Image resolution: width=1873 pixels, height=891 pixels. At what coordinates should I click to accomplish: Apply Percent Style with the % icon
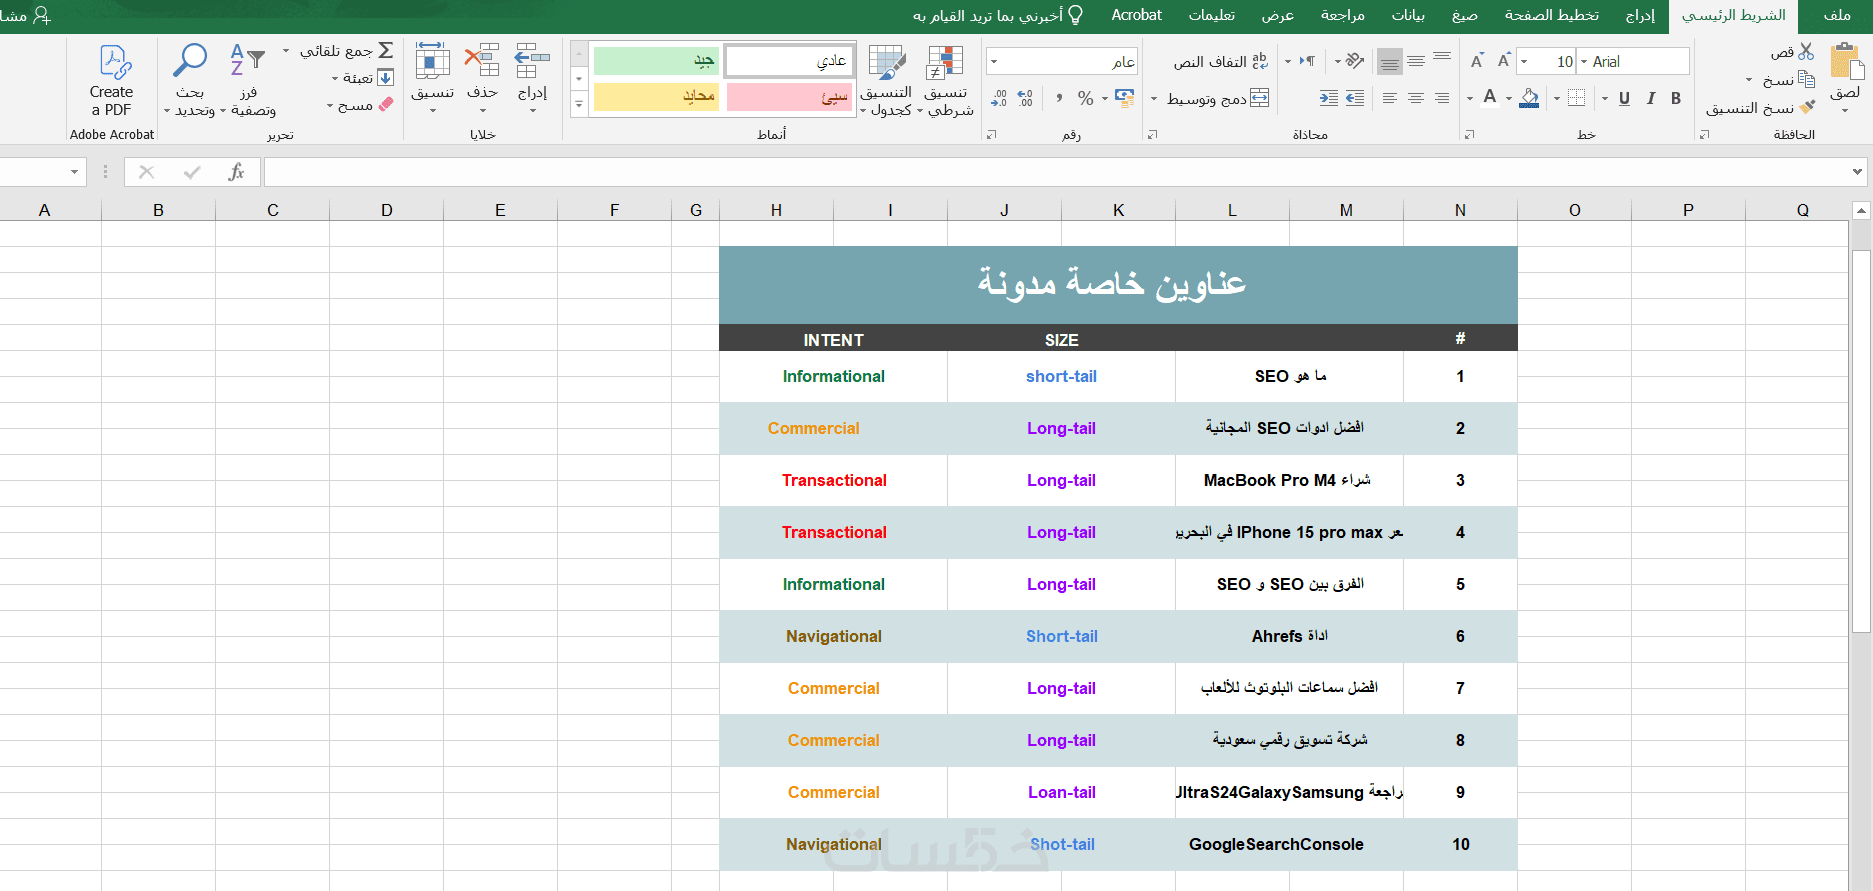click(x=1085, y=98)
